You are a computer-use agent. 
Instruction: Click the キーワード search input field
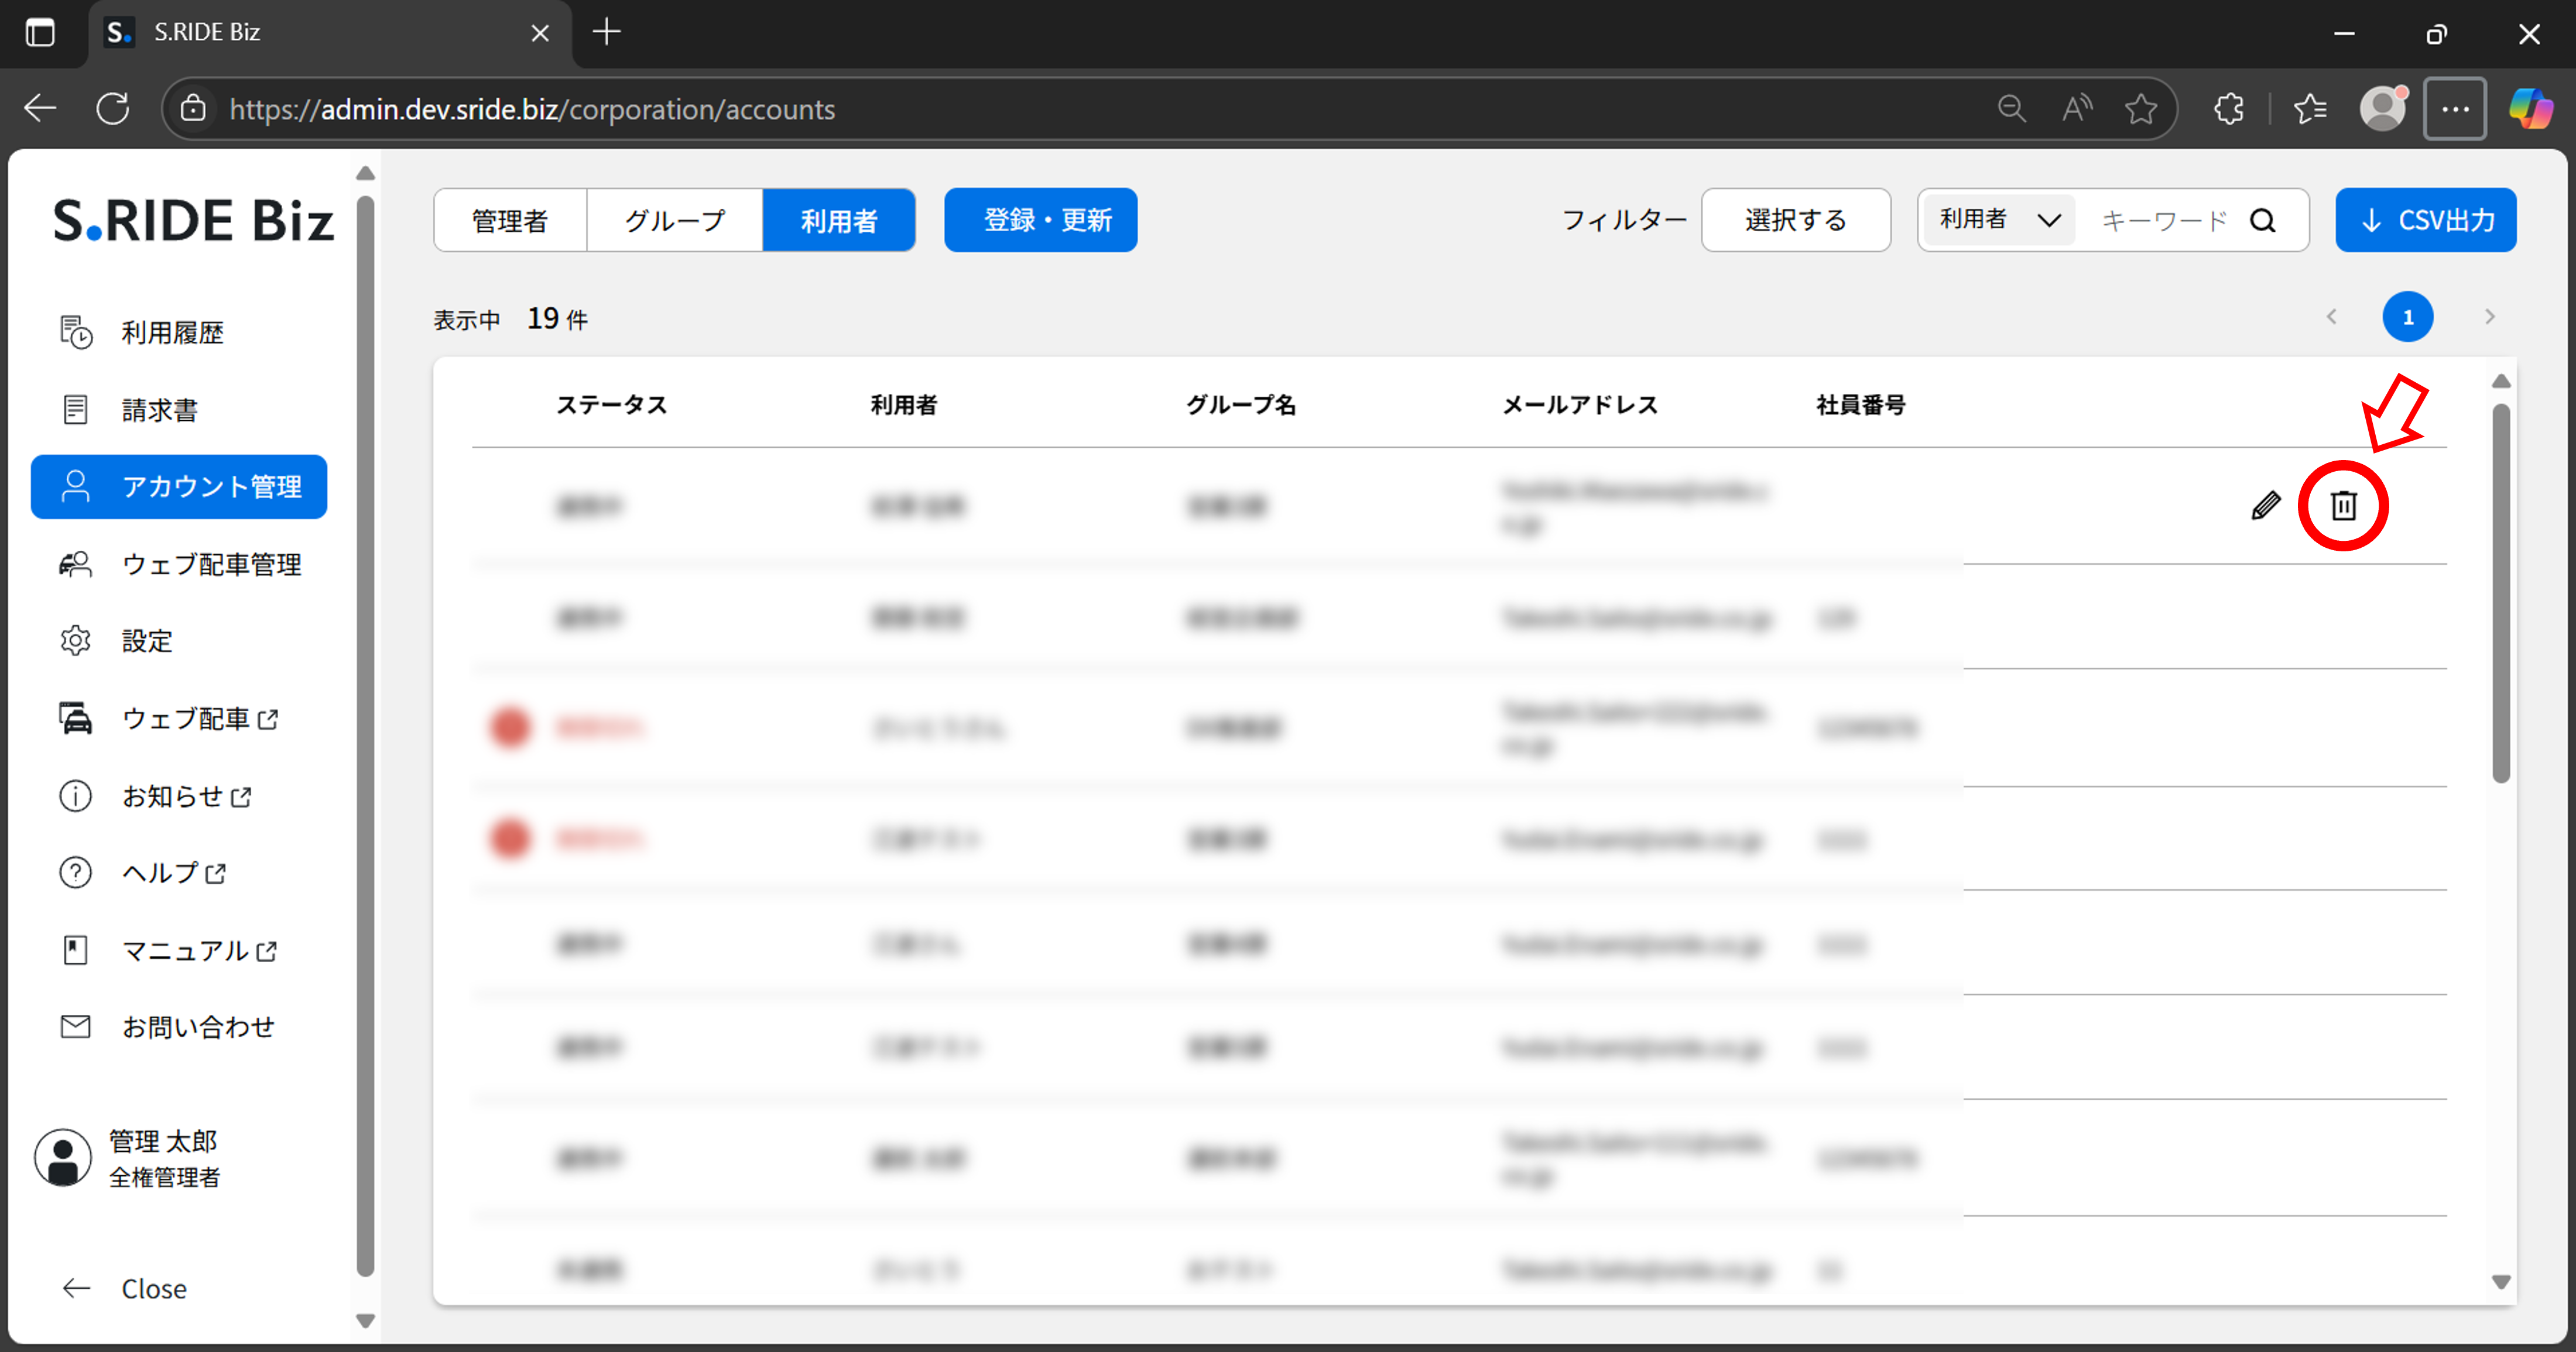2164,220
